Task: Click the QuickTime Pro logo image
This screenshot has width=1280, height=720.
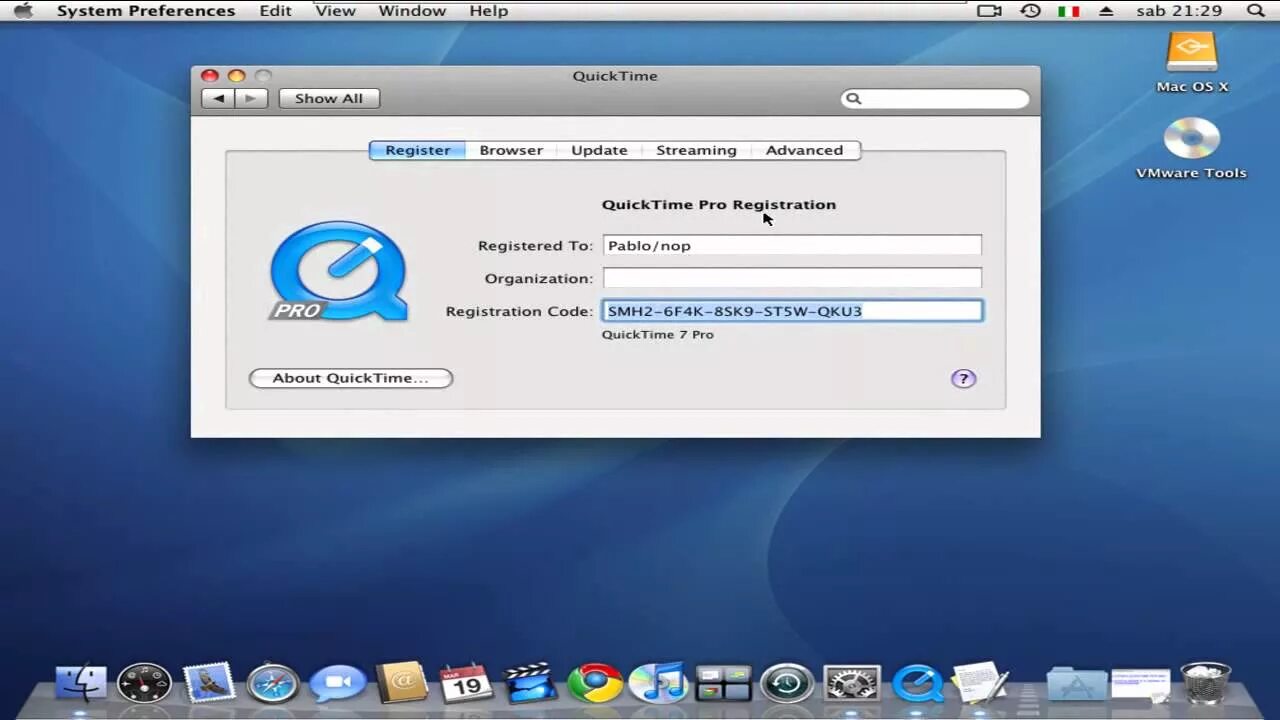Action: coord(338,271)
